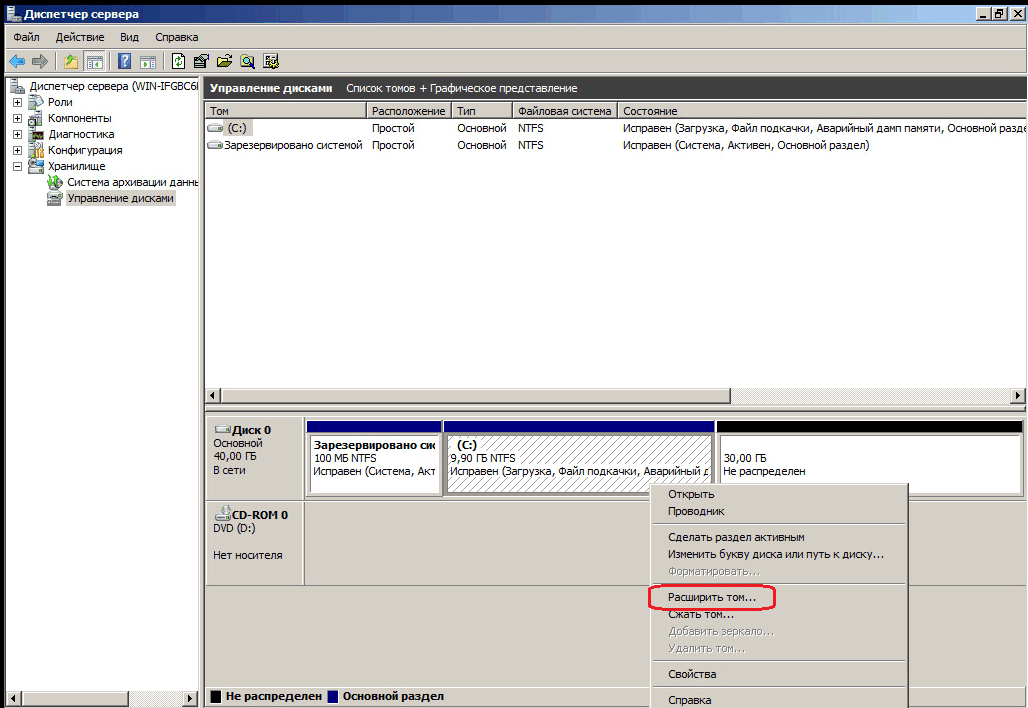
Task: Click the Back arrow in the toolbar
Action: coord(17,62)
